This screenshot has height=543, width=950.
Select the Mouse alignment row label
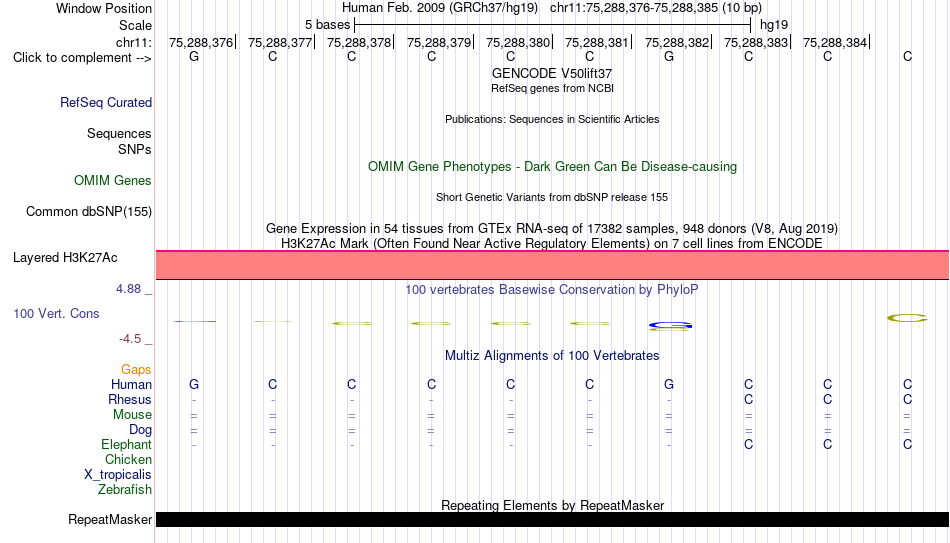[133, 415]
